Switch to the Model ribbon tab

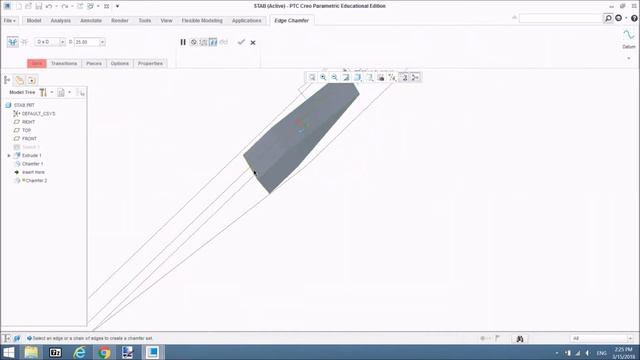[x=34, y=20]
